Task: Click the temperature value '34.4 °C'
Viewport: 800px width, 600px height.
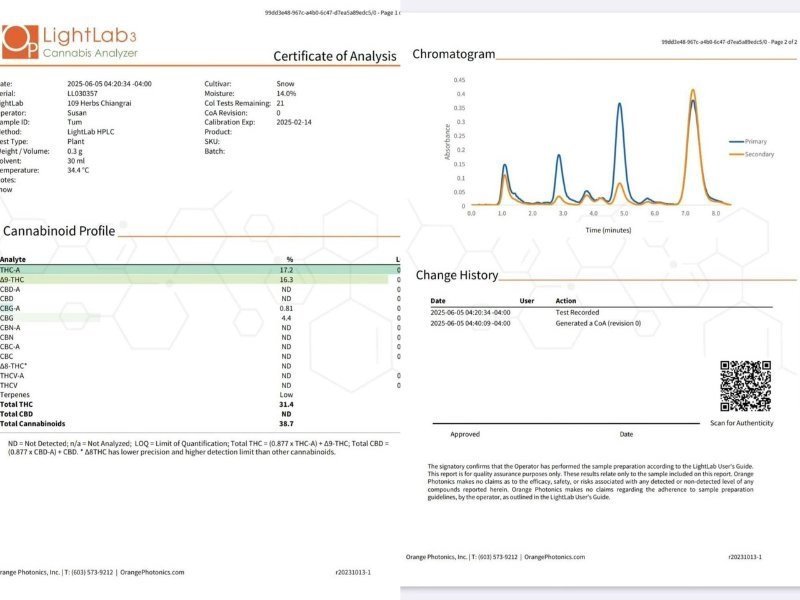Action: tap(78, 170)
